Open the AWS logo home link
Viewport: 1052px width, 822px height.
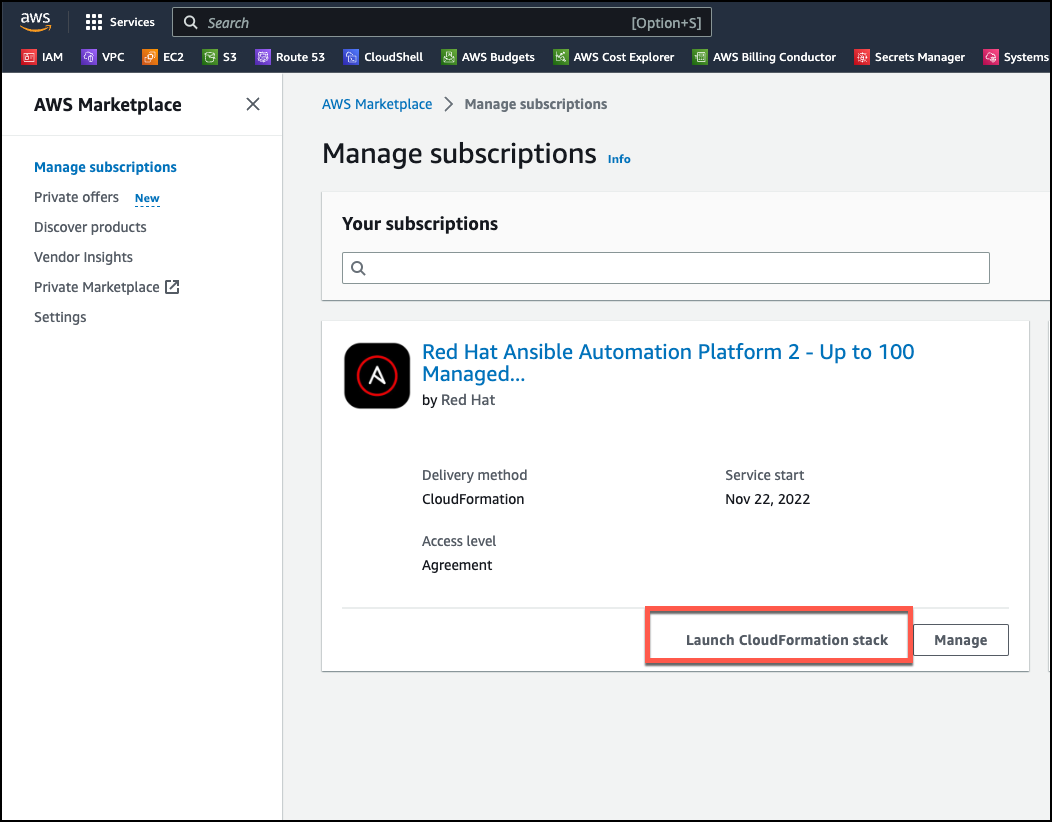point(35,21)
